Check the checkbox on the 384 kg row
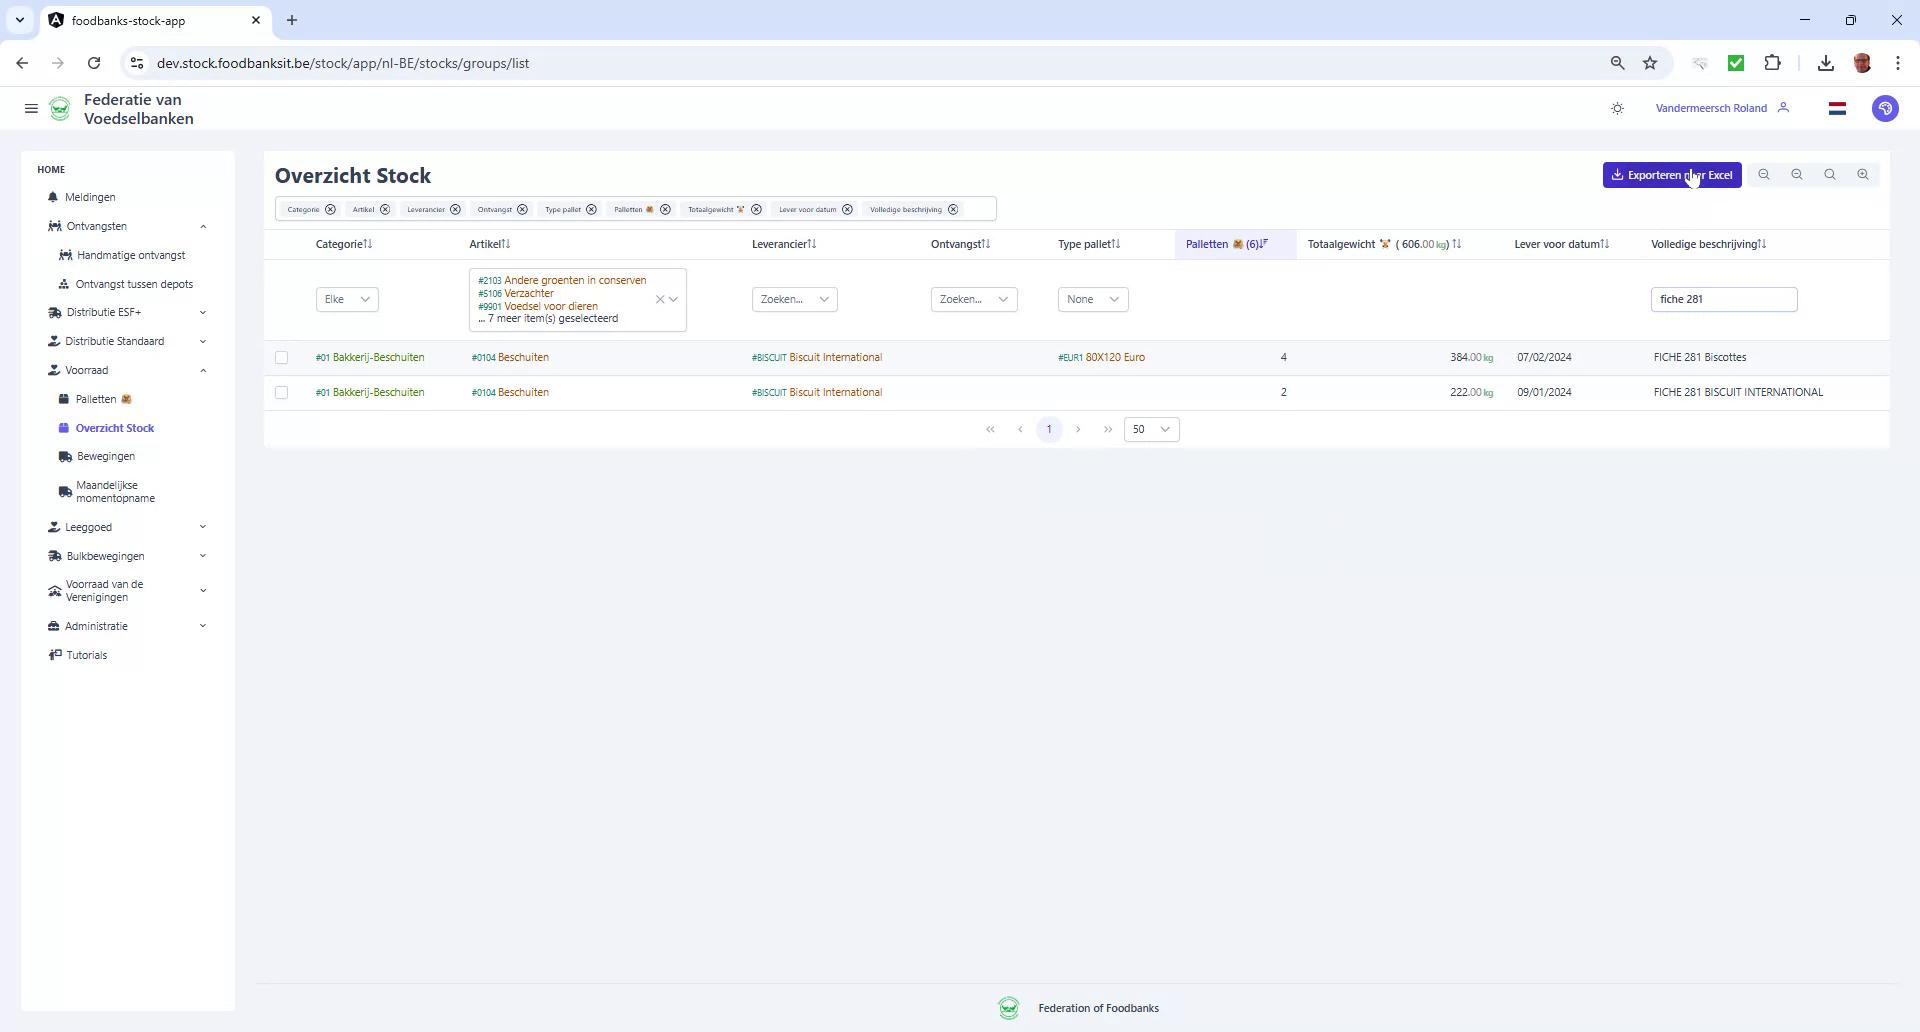1920x1032 pixels. tap(281, 357)
